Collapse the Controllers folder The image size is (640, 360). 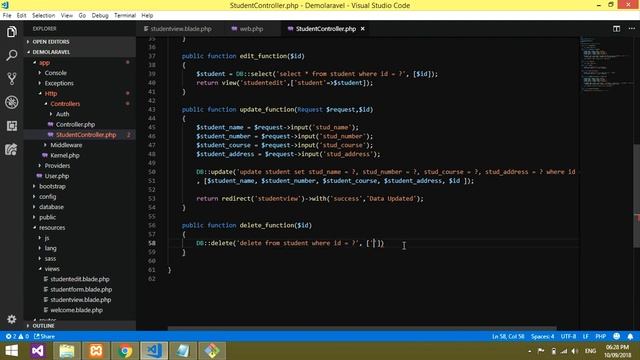pyautogui.click(x=79, y=104)
